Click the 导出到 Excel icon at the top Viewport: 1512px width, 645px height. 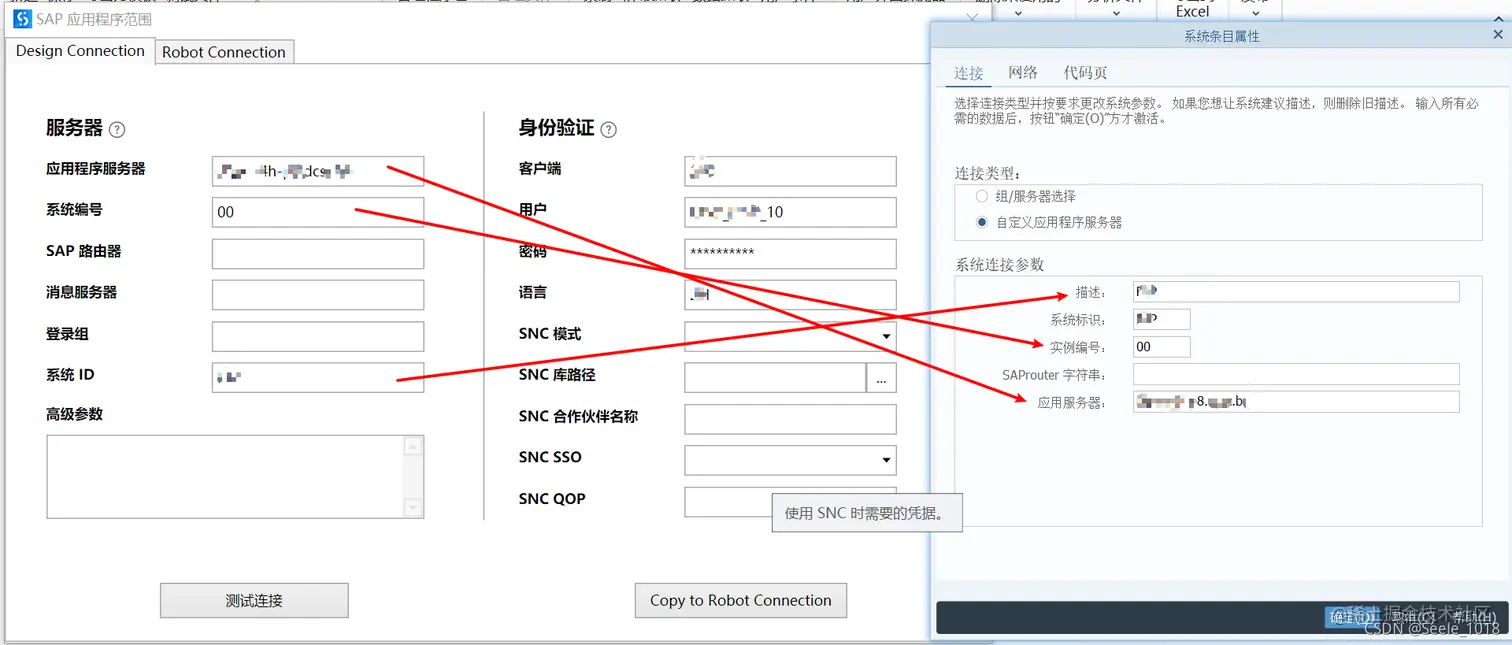pos(1192,9)
